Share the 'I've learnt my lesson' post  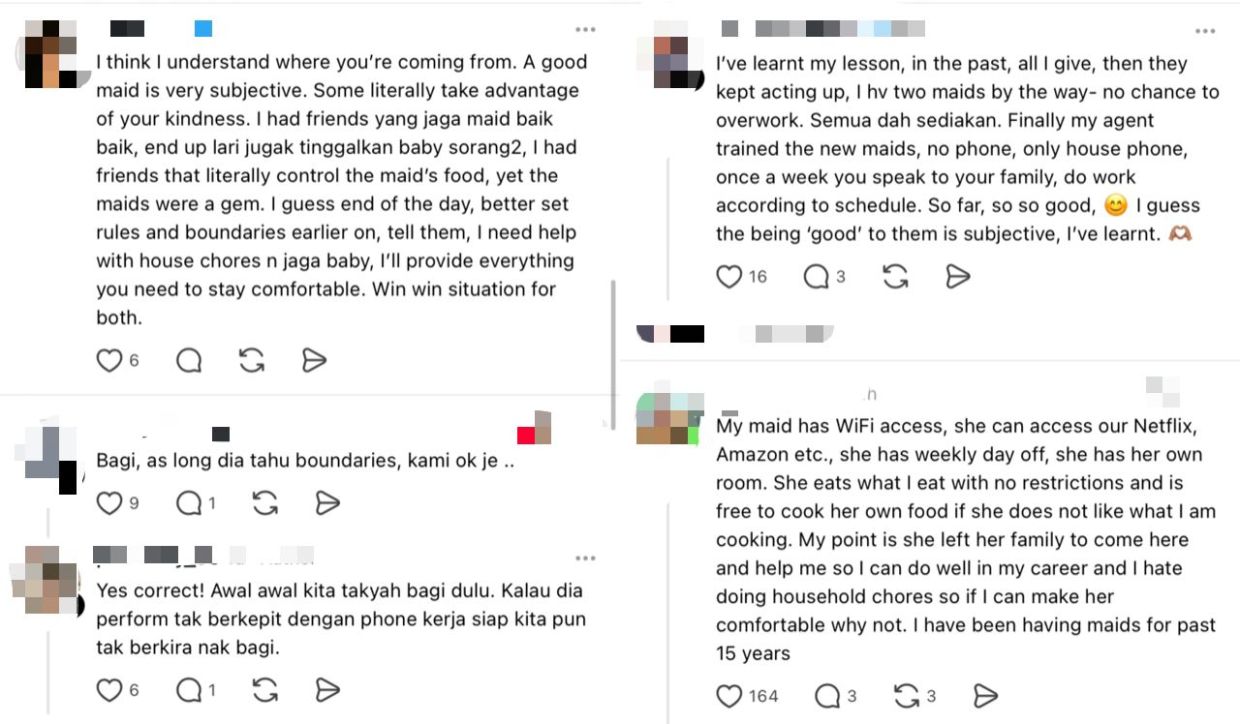pyautogui.click(x=958, y=276)
